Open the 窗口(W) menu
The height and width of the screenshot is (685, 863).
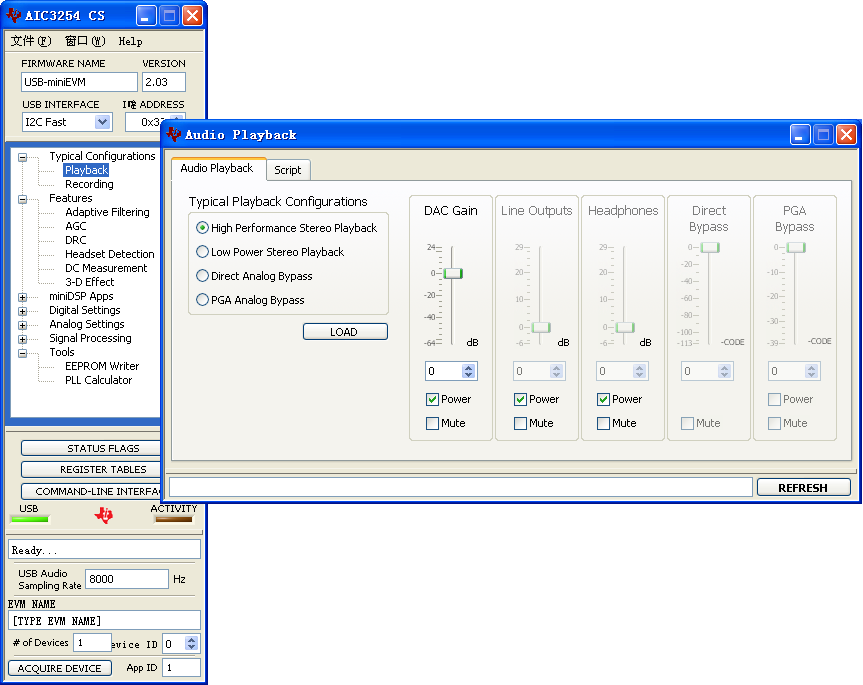point(85,41)
